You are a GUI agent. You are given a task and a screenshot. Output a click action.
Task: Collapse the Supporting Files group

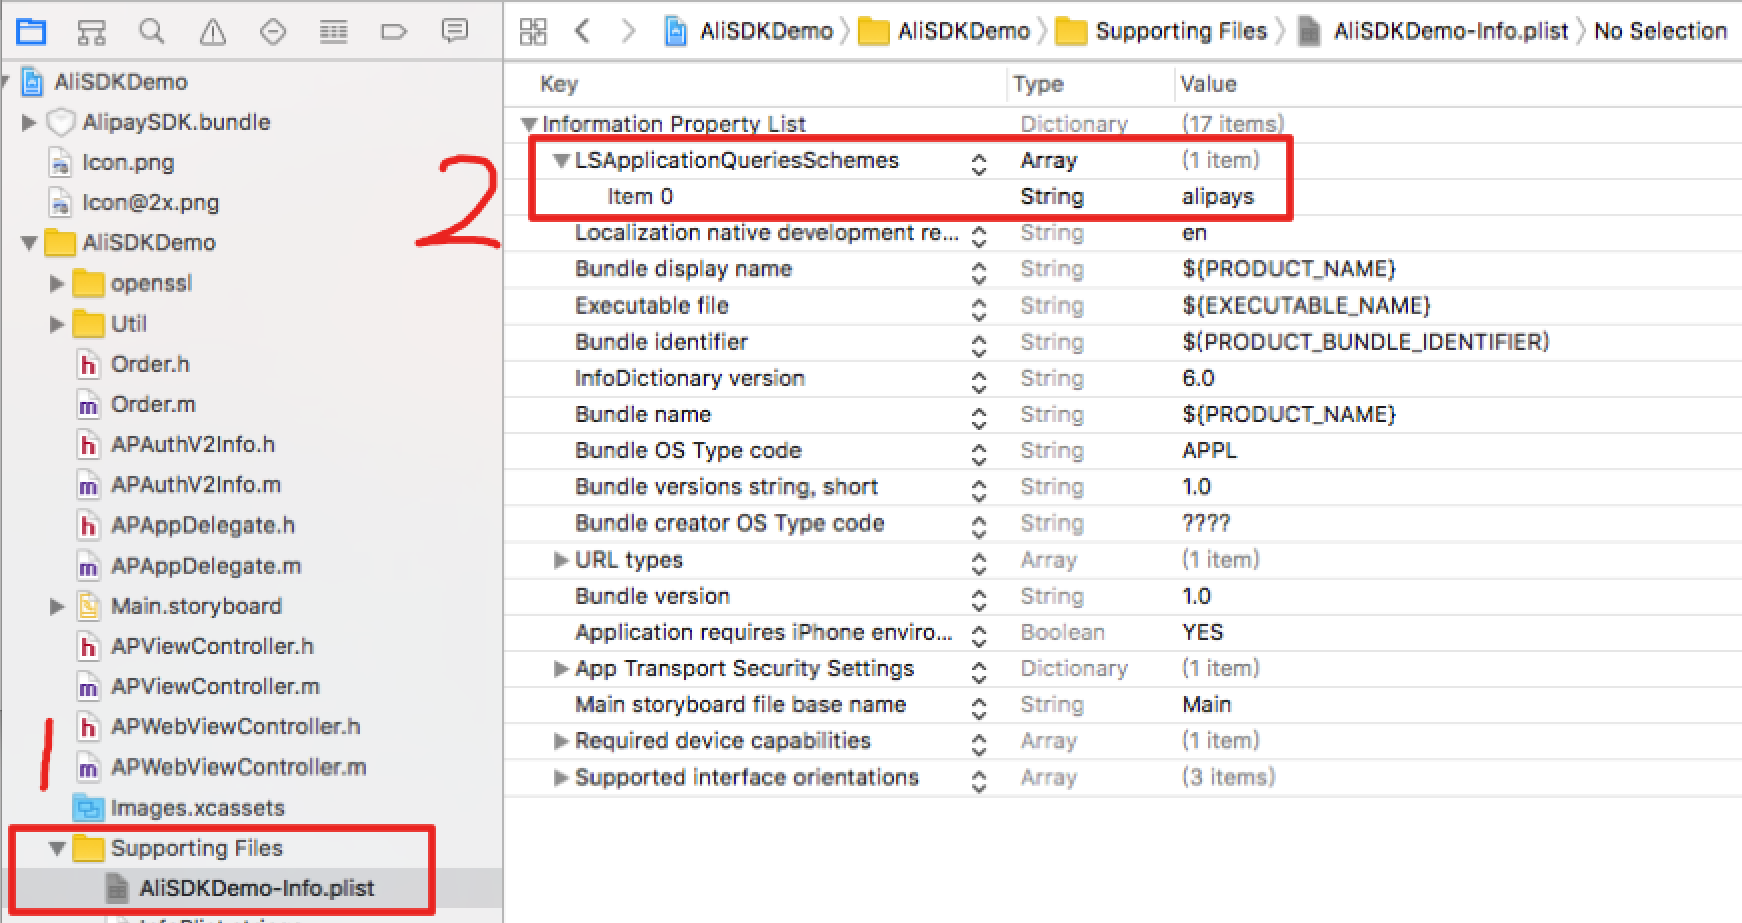57,849
